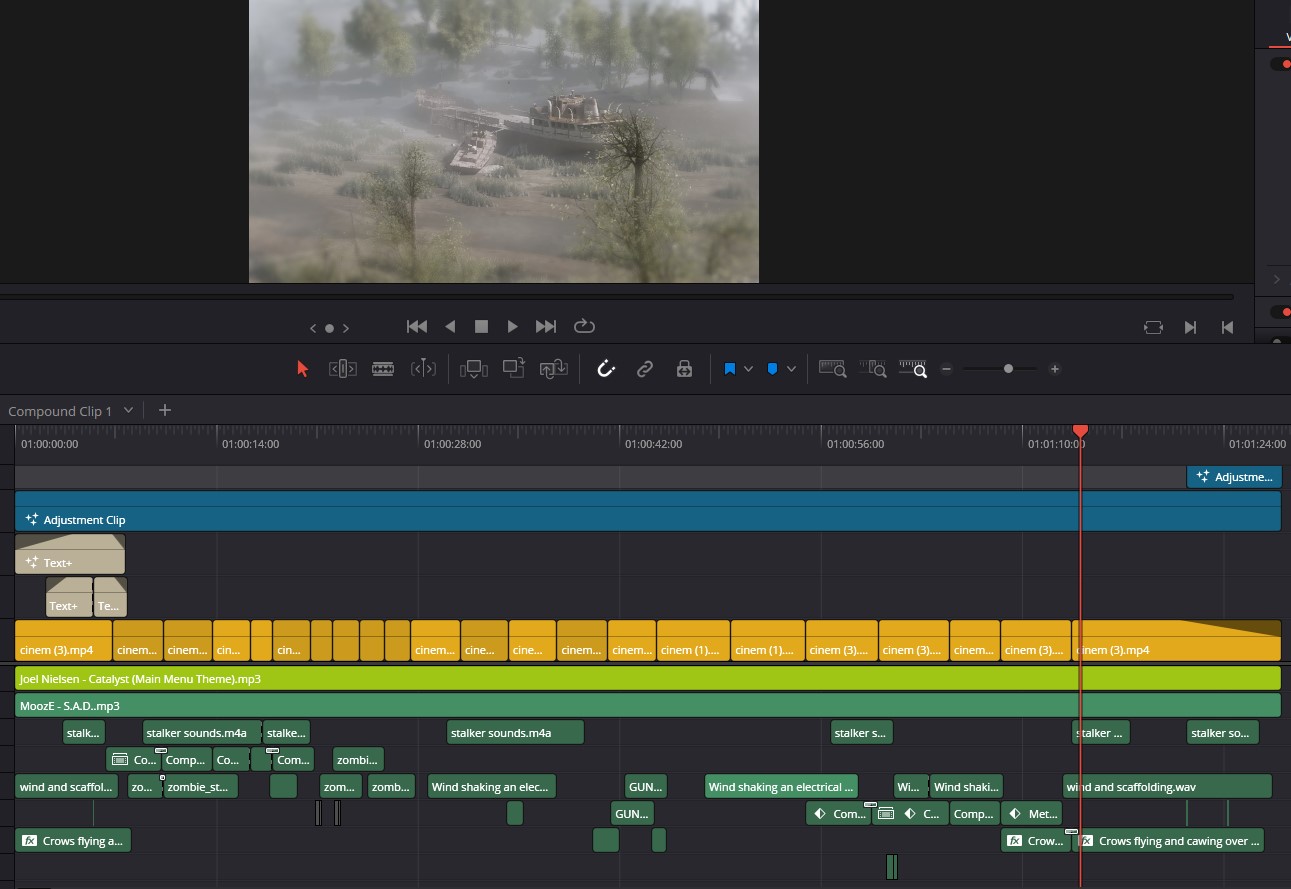The height and width of the screenshot is (889, 1291).
Task: Expand the collapsed section chevron in the inspector
Action: 1276,280
